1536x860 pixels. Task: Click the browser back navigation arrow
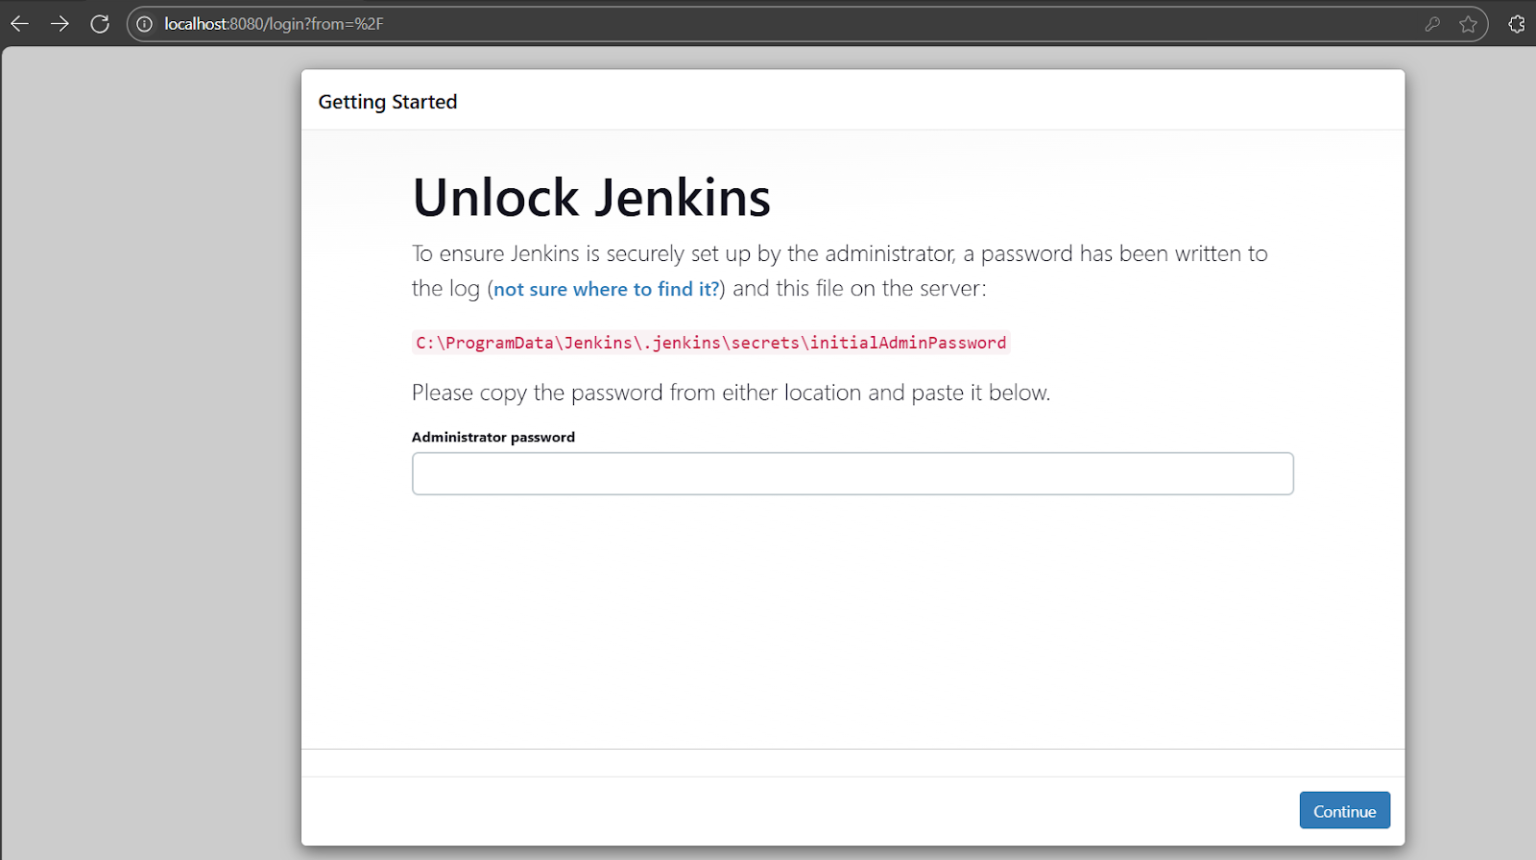(18, 23)
